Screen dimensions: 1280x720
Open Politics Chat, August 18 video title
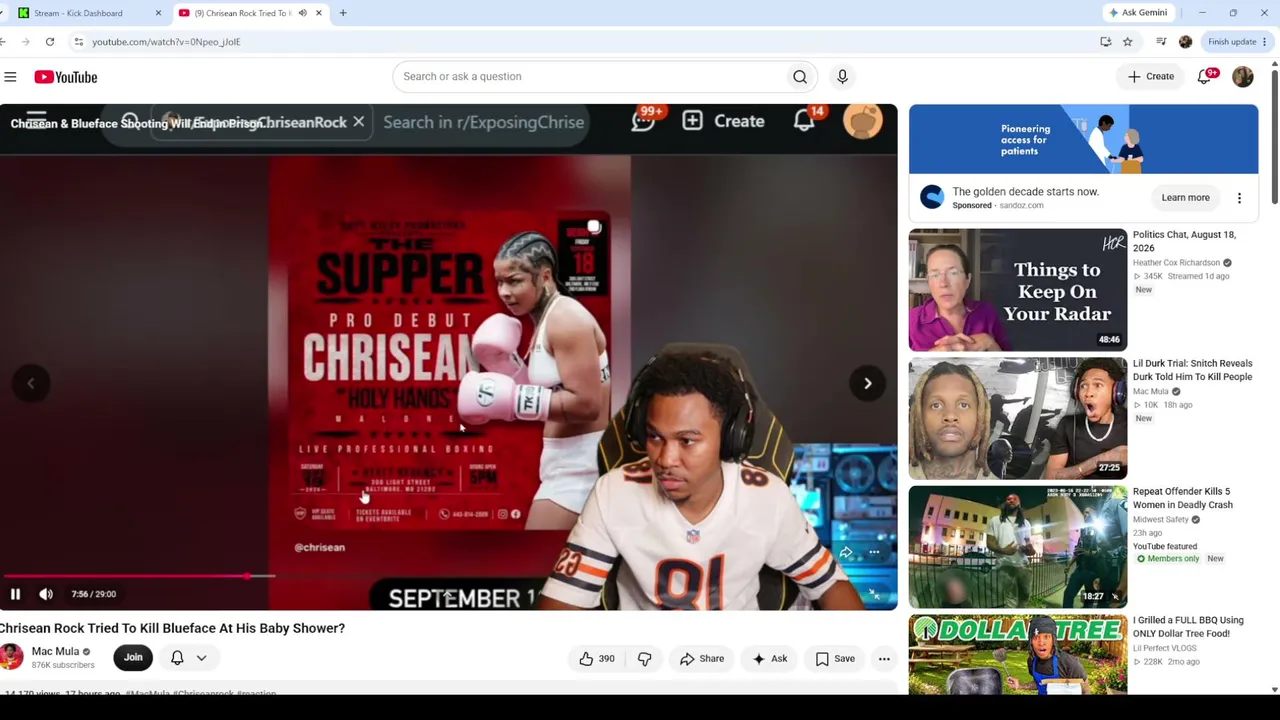[1184, 241]
